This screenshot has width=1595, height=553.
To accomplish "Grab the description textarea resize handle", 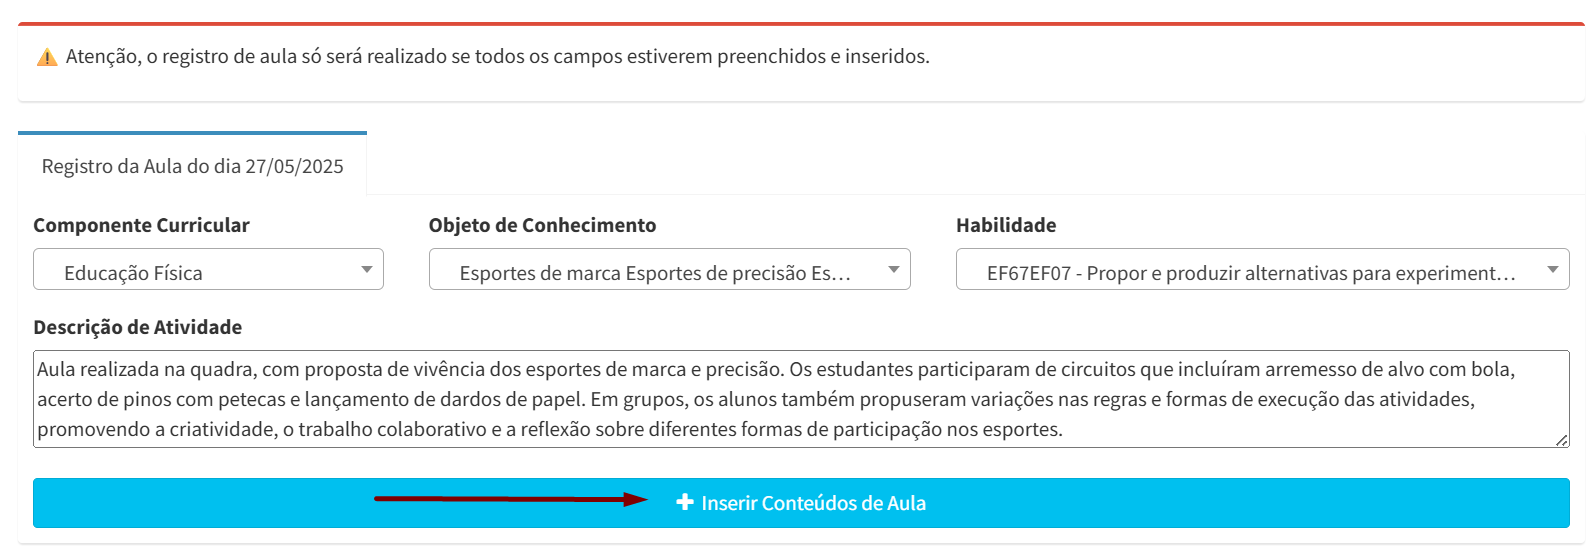I will (x=1561, y=440).
